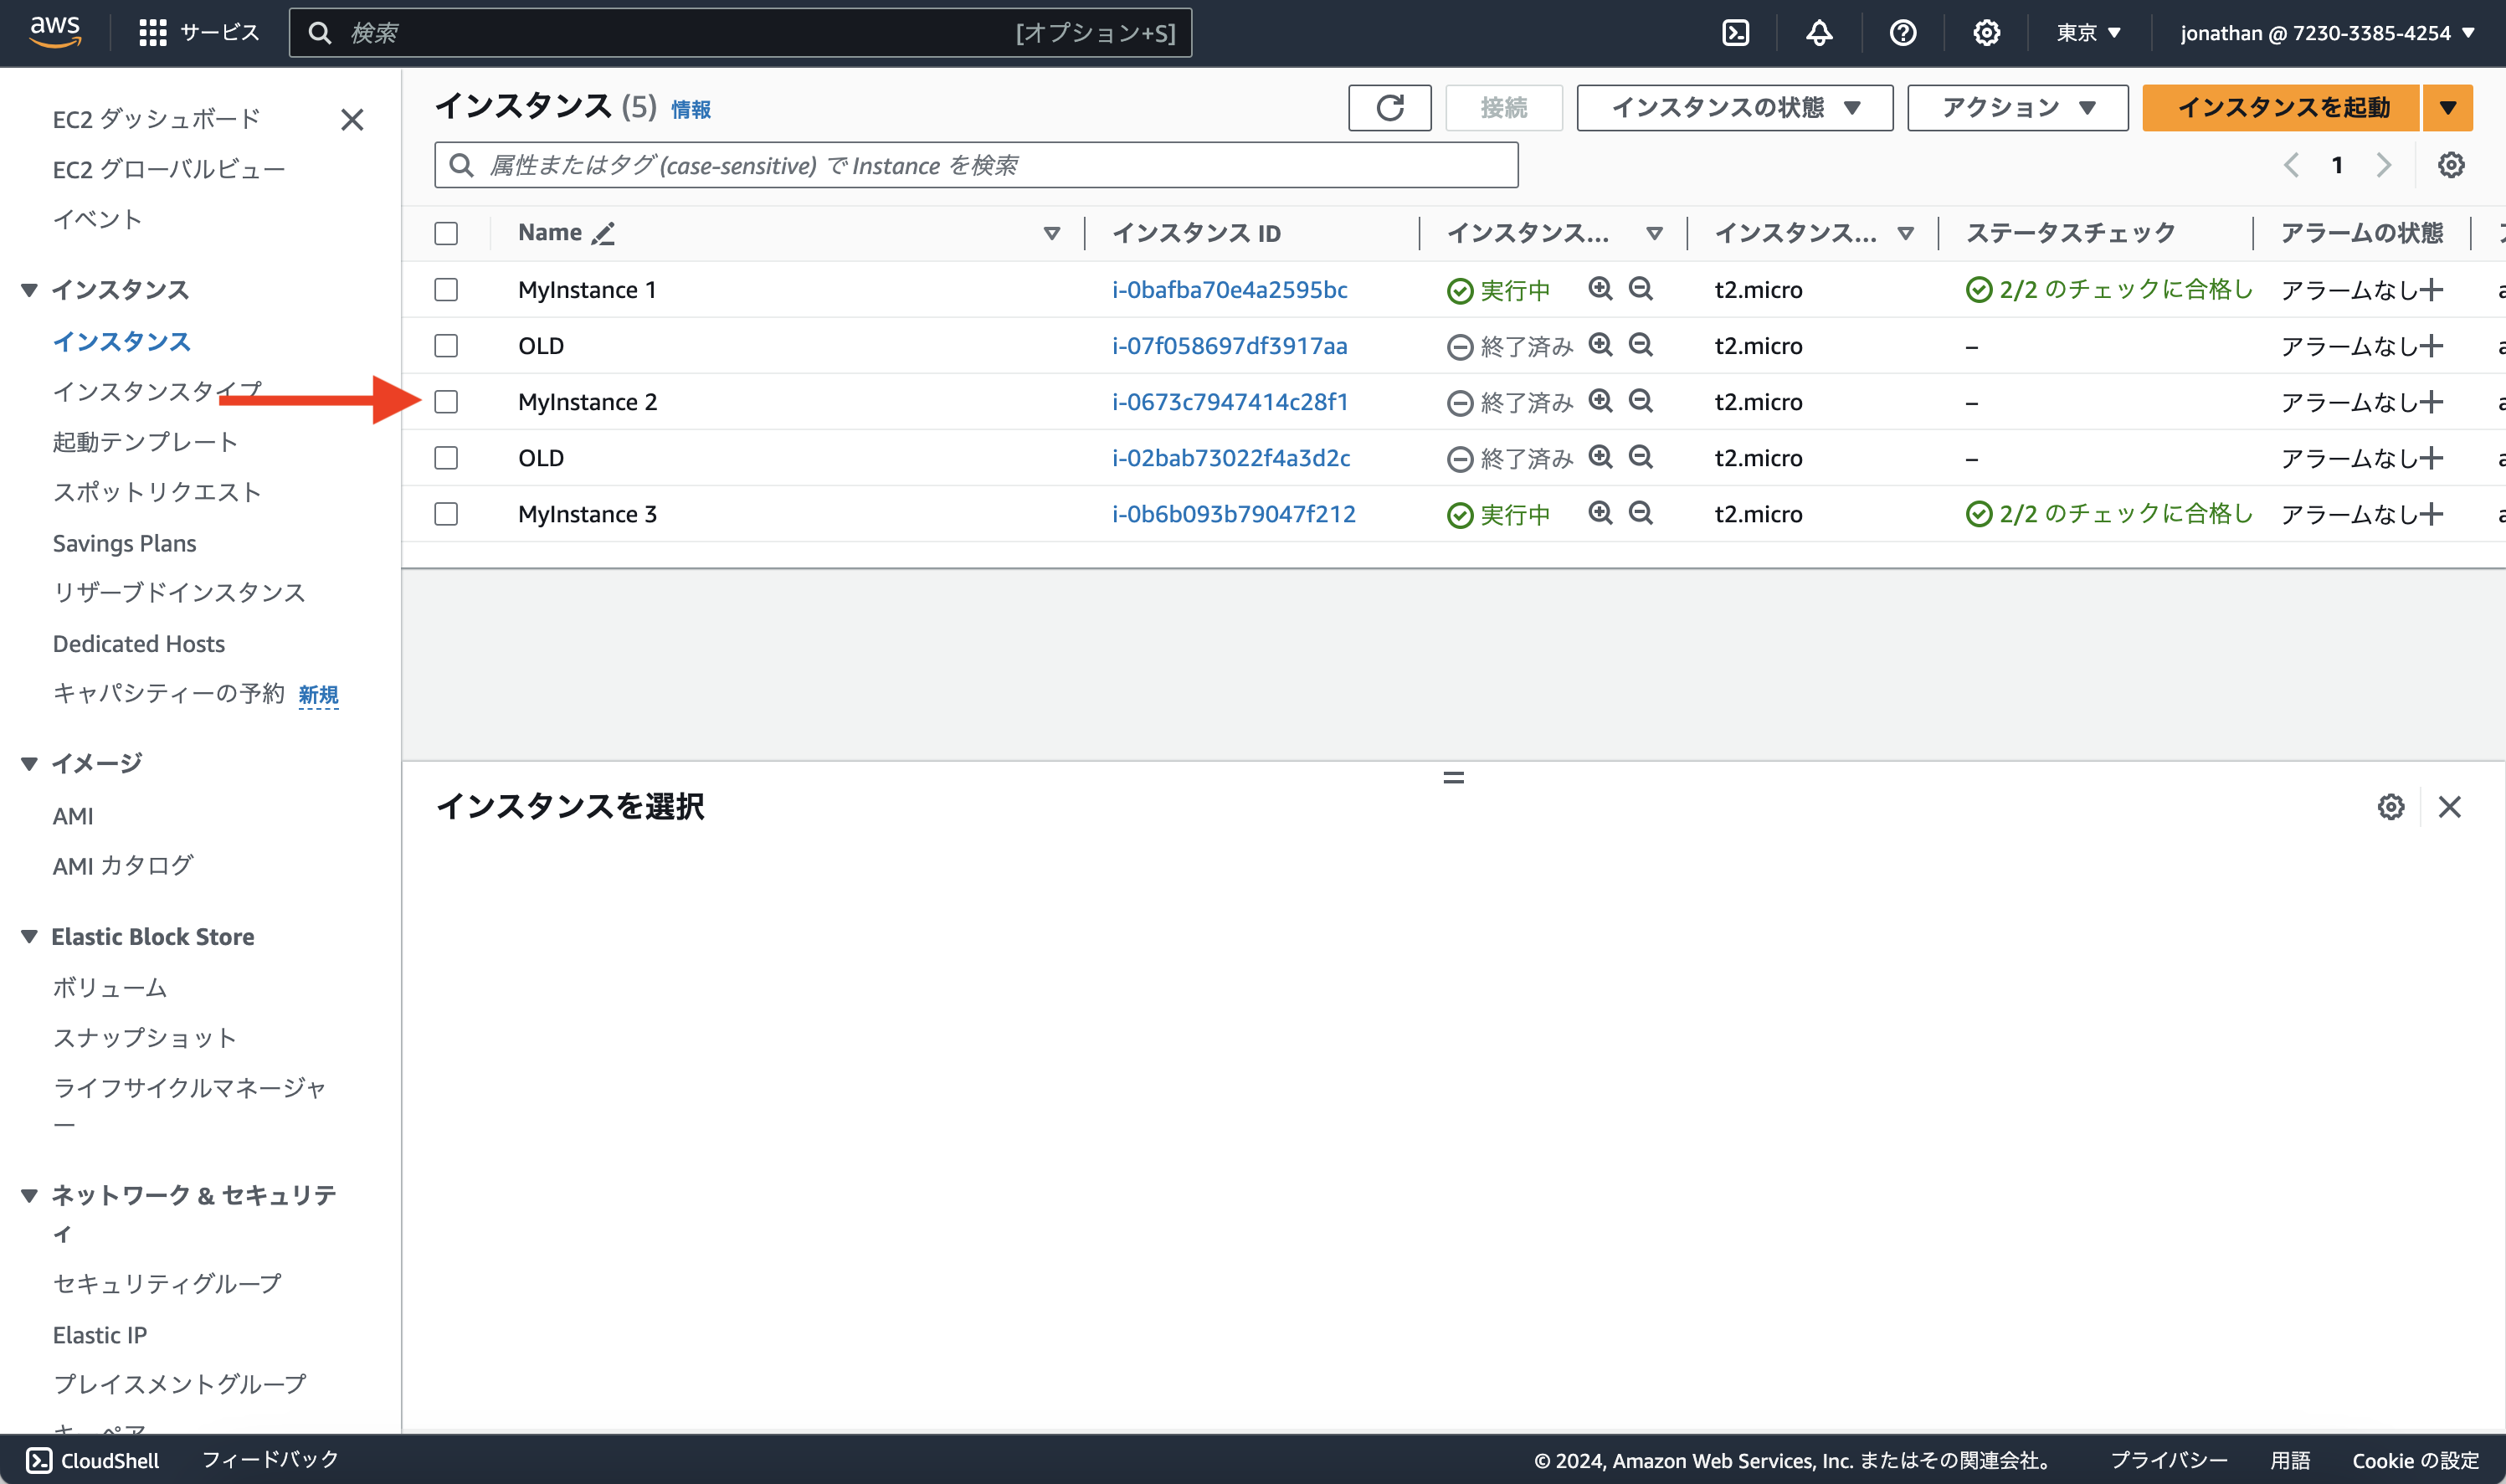Open the instances table preferences gear
Viewport: 2506px width, 1484px height.
(2451, 164)
